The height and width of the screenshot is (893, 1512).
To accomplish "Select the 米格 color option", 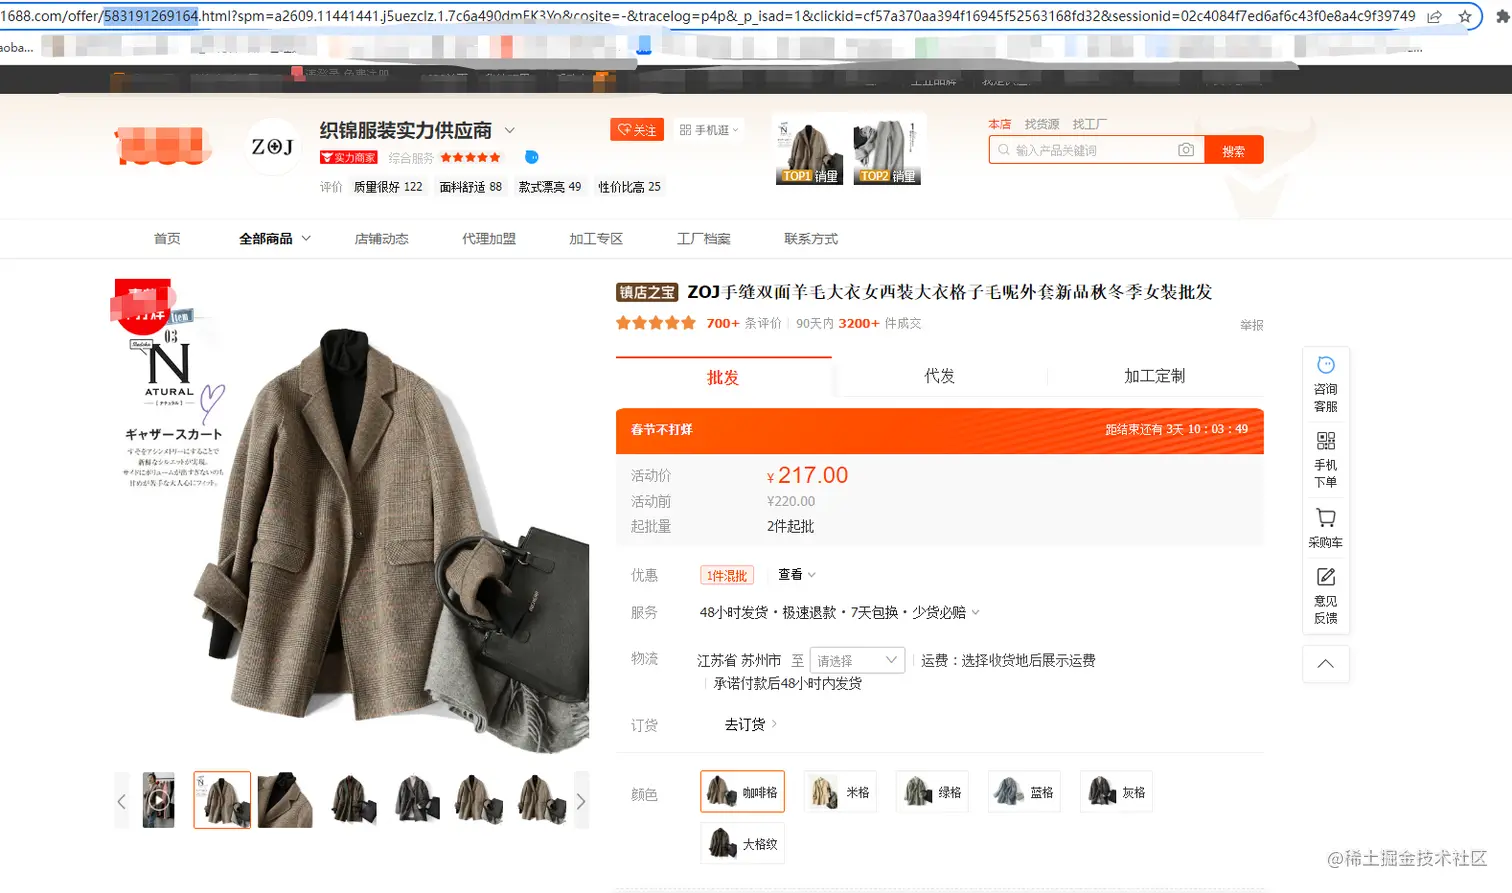I will click(840, 792).
